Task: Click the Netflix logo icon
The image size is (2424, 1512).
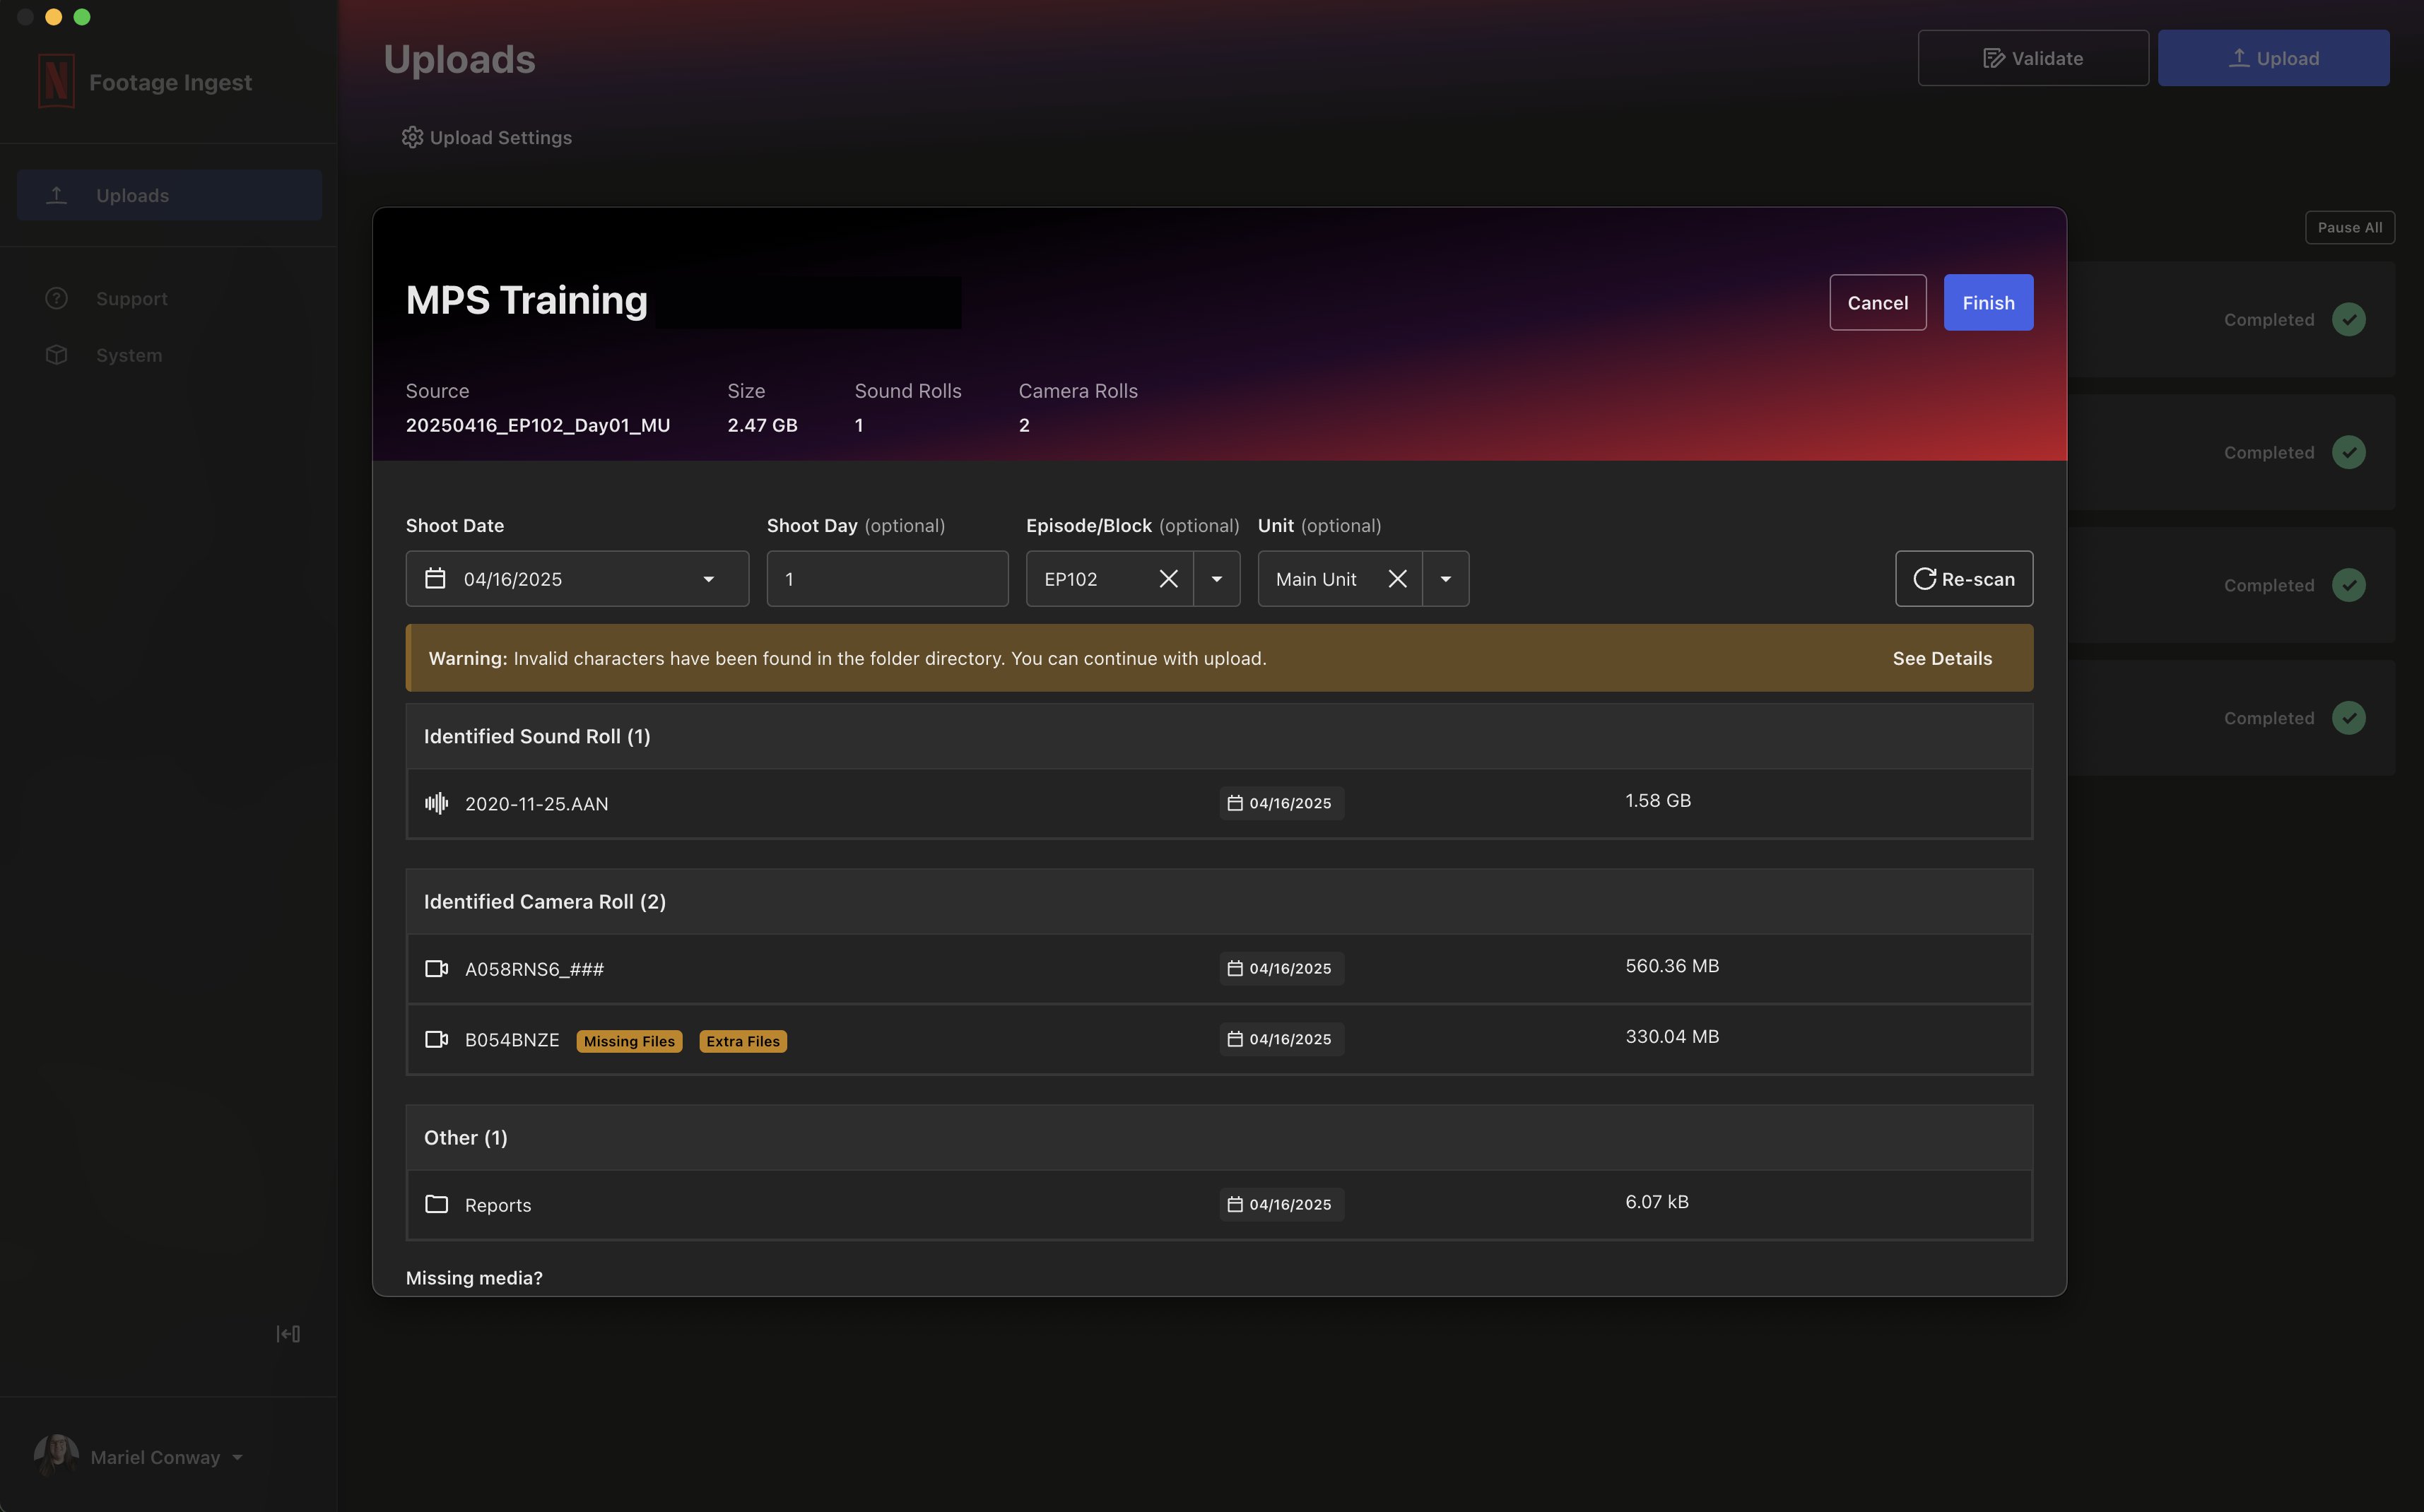Action: coord(56,81)
